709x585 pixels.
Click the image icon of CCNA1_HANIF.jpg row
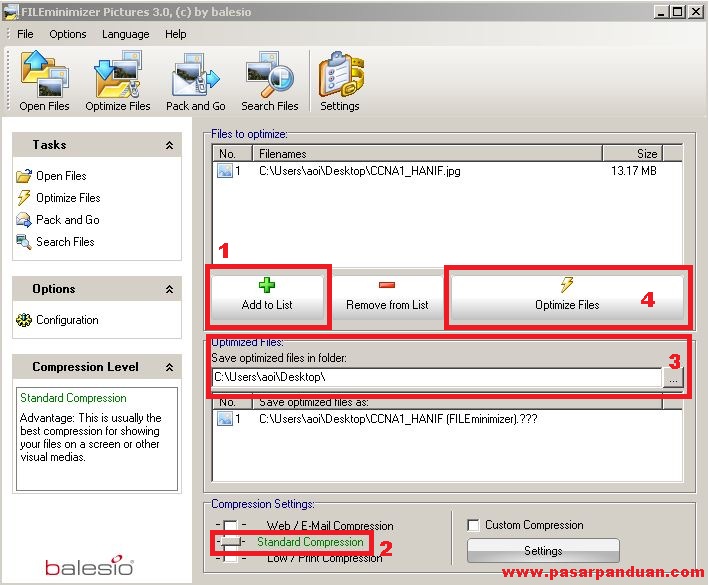point(225,171)
